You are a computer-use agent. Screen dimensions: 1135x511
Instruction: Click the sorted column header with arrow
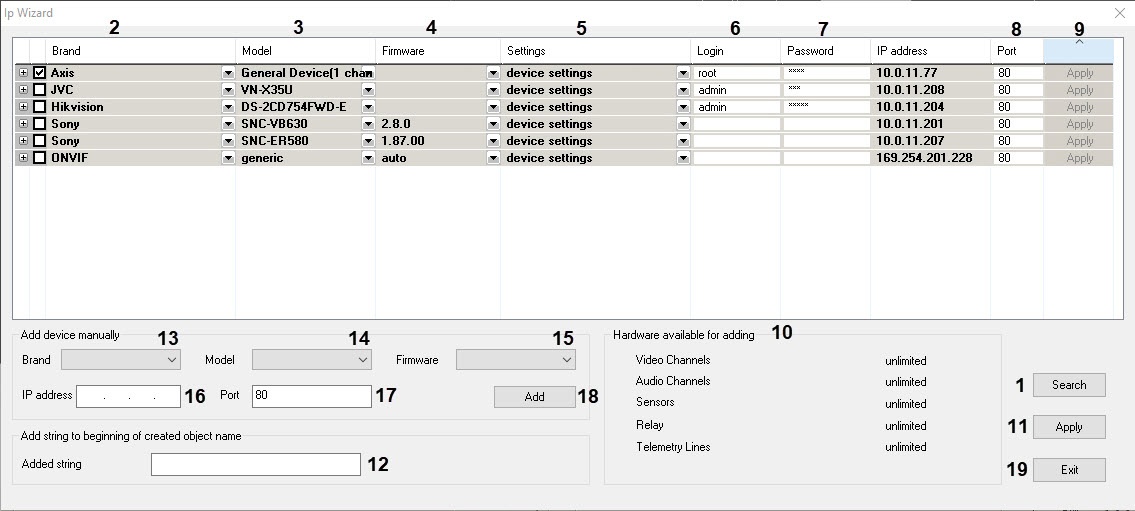coord(1079,51)
